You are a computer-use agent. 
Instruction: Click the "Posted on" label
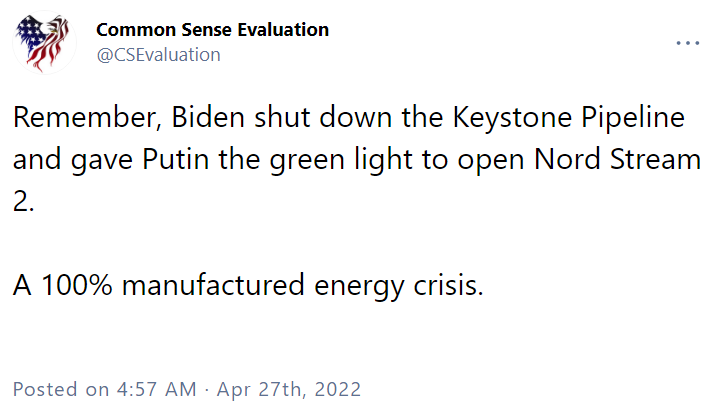61,389
